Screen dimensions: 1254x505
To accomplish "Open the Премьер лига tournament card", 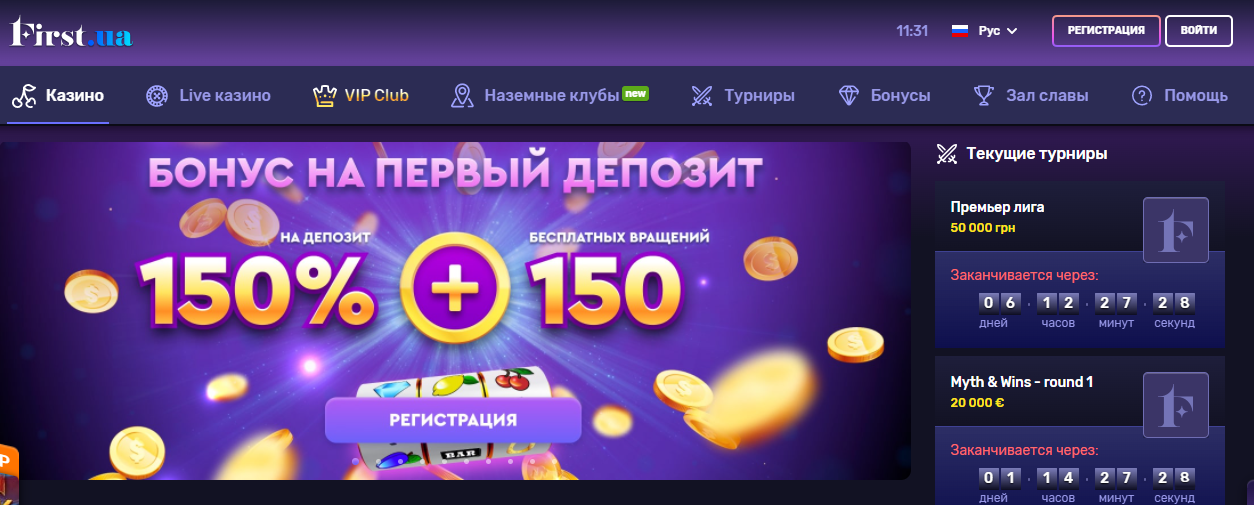I will pos(1080,266).
